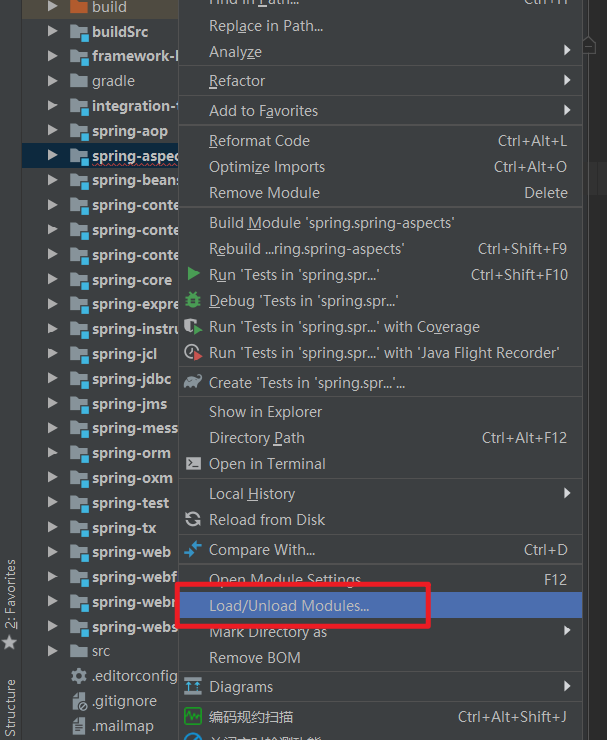
Task: Select the spring-jms module row
Action: click(x=100, y=404)
